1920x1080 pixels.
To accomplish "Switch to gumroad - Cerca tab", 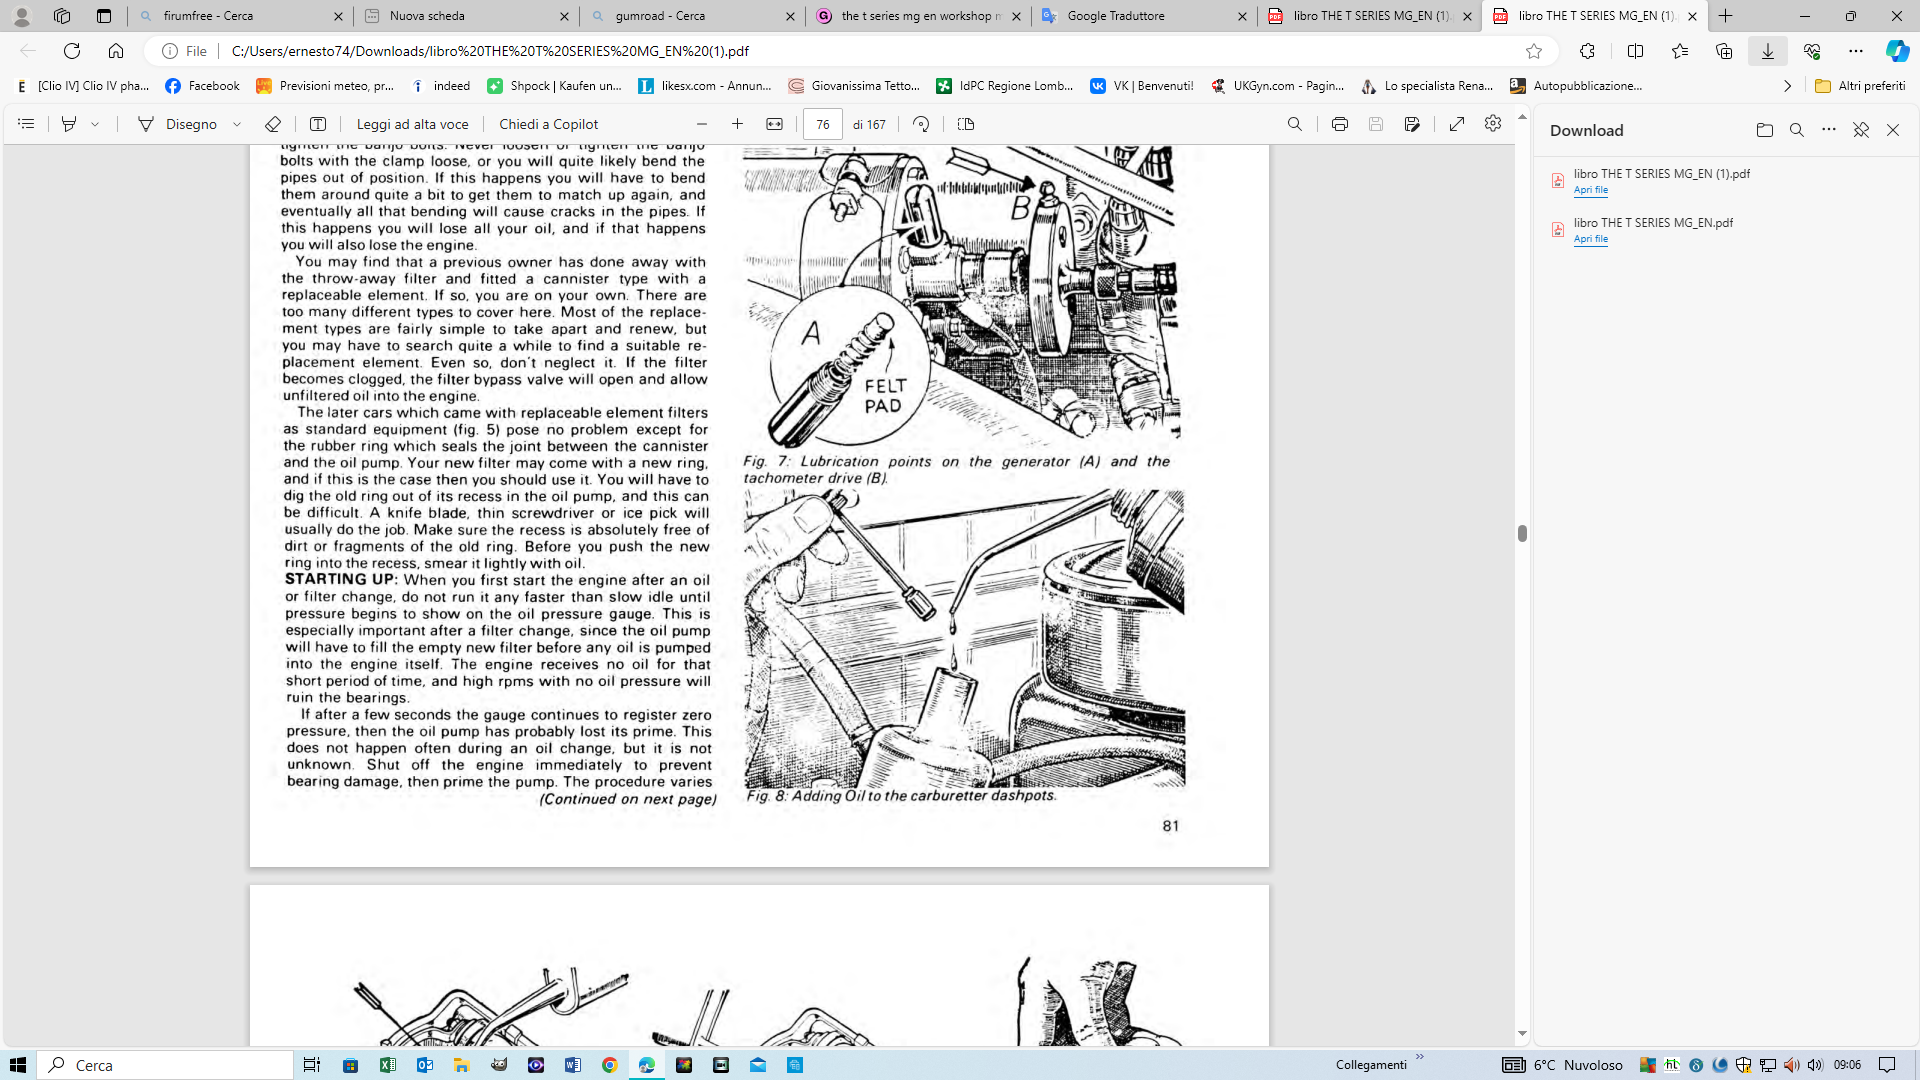I will click(660, 16).
